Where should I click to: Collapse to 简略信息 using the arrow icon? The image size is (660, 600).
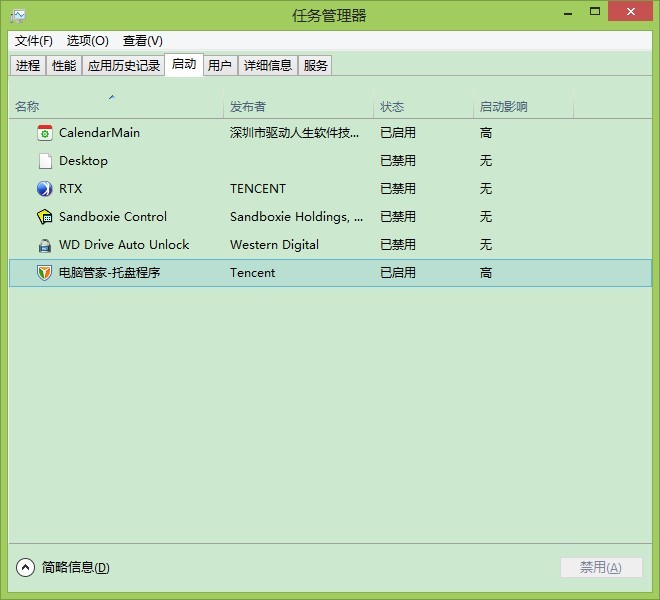pyautogui.click(x=26, y=567)
